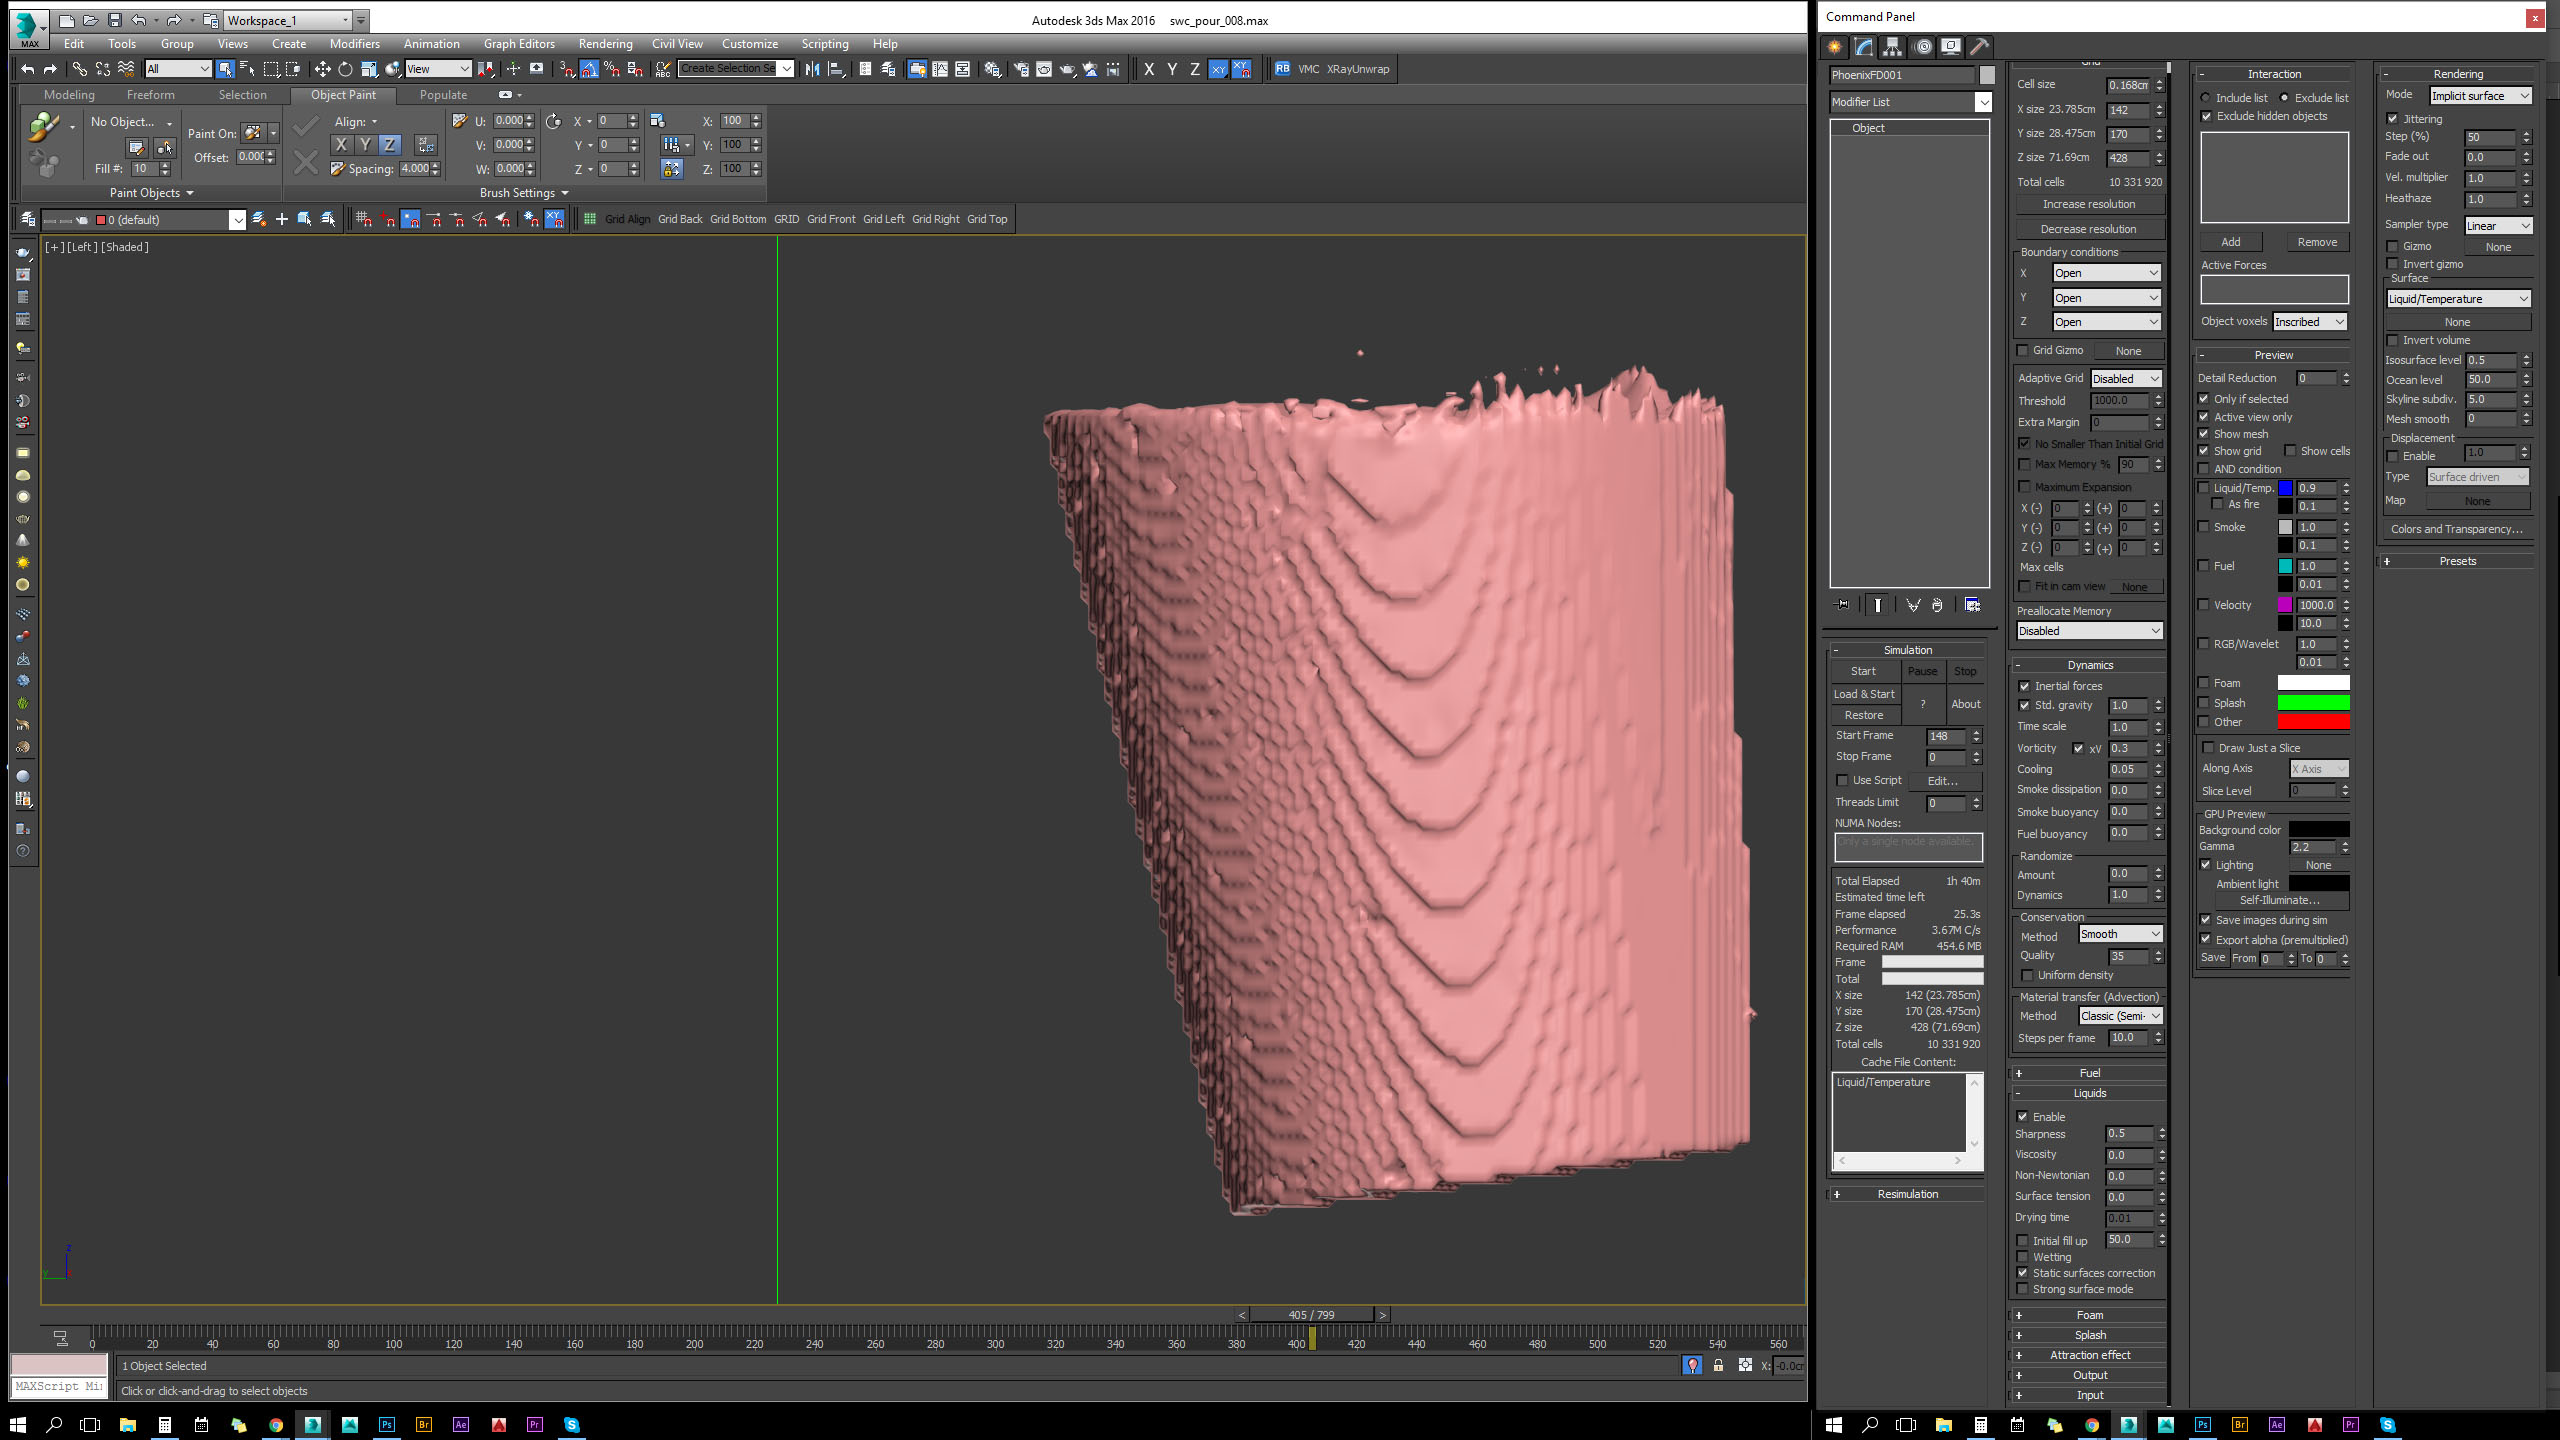The width and height of the screenshot is (2560, 1440).
Task: Open the Rendering Mode dropdown
Action: point(2481,96)
